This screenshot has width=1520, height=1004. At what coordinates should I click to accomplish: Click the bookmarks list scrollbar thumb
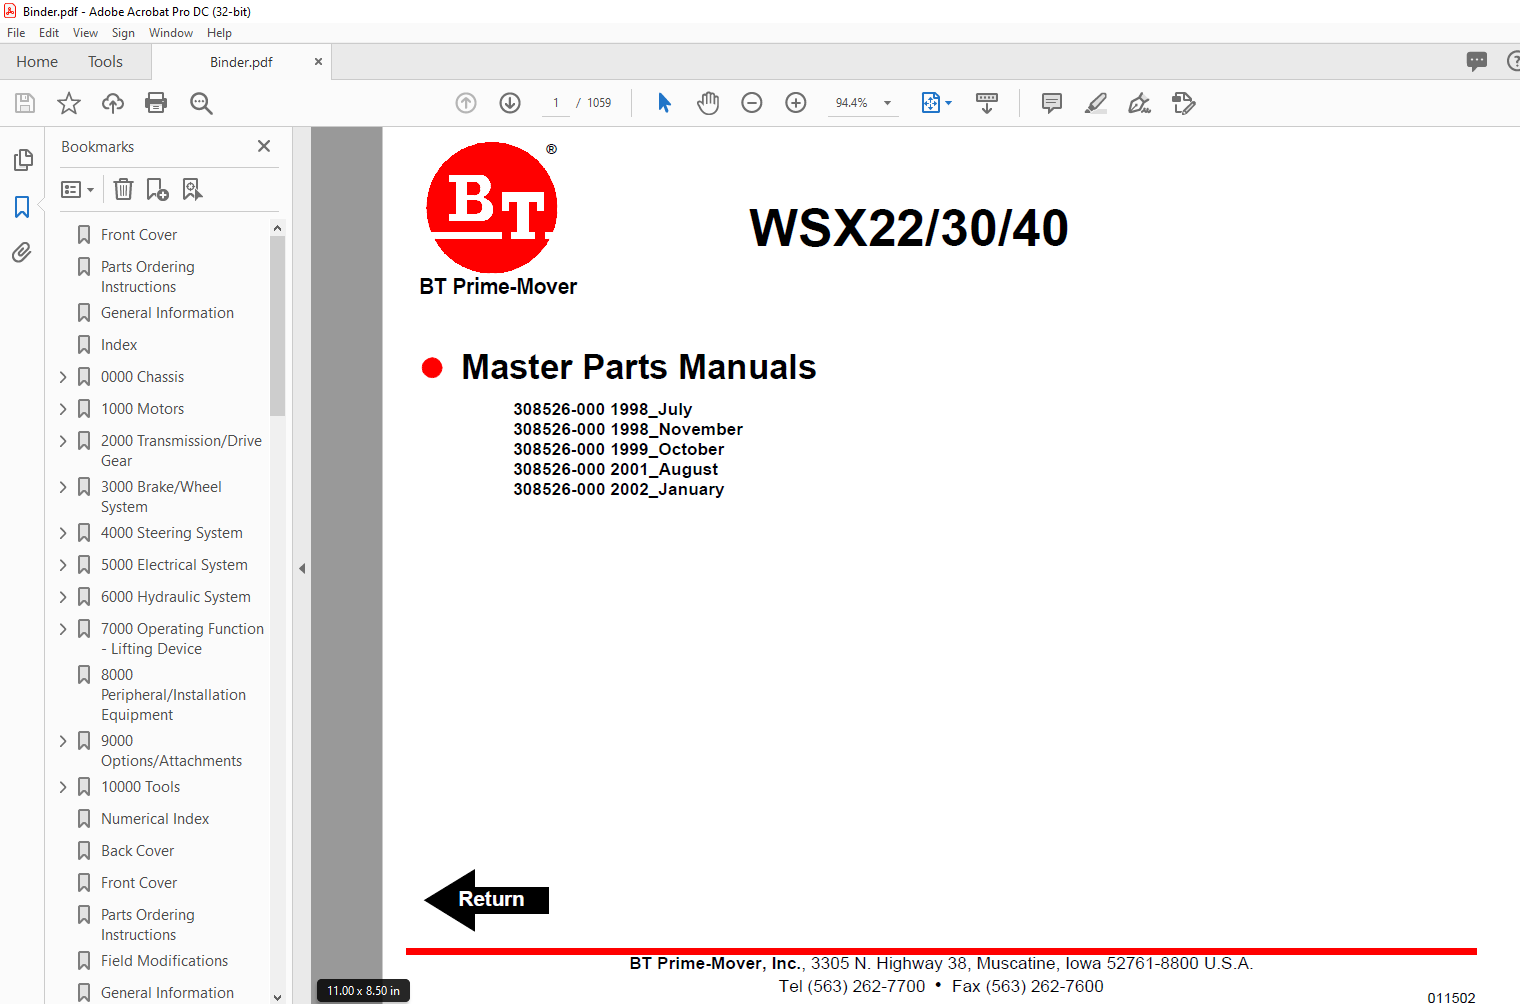(277, 326)
